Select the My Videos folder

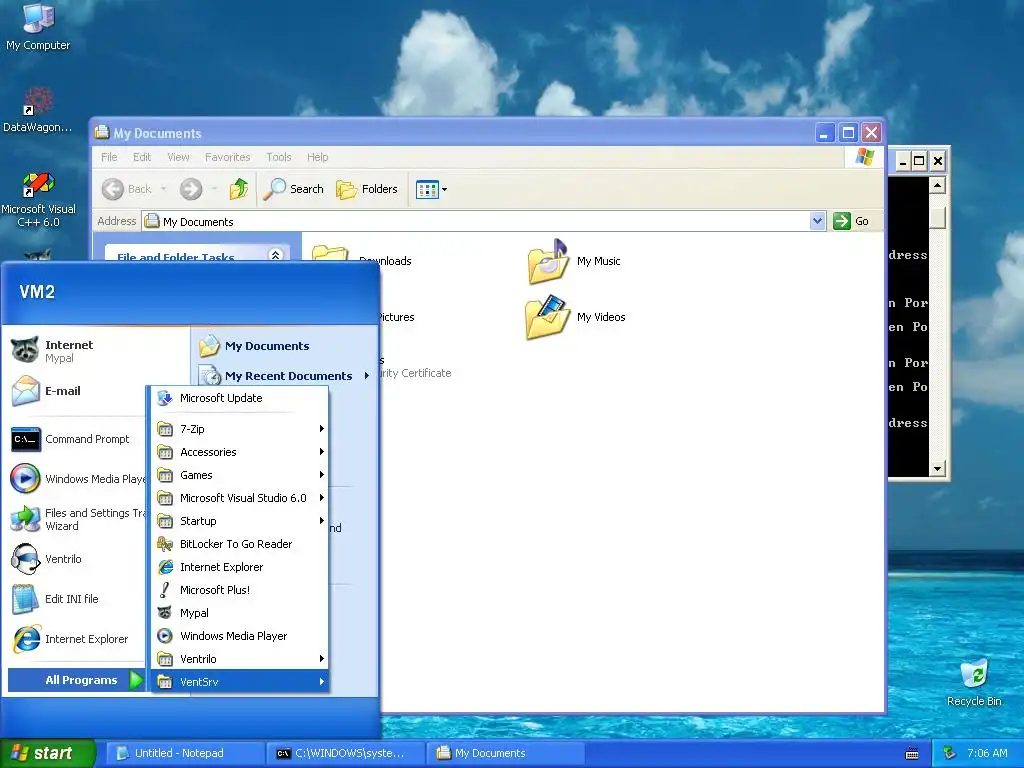[576, 317]
